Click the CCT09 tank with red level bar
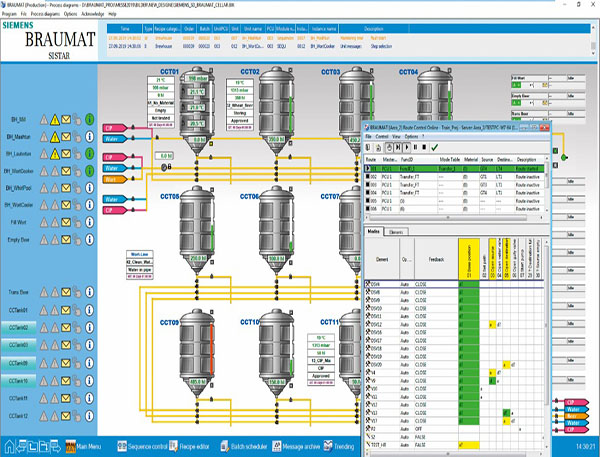Image resolution: width=600 pixels, height=457 pixels. tap(197, 352)
